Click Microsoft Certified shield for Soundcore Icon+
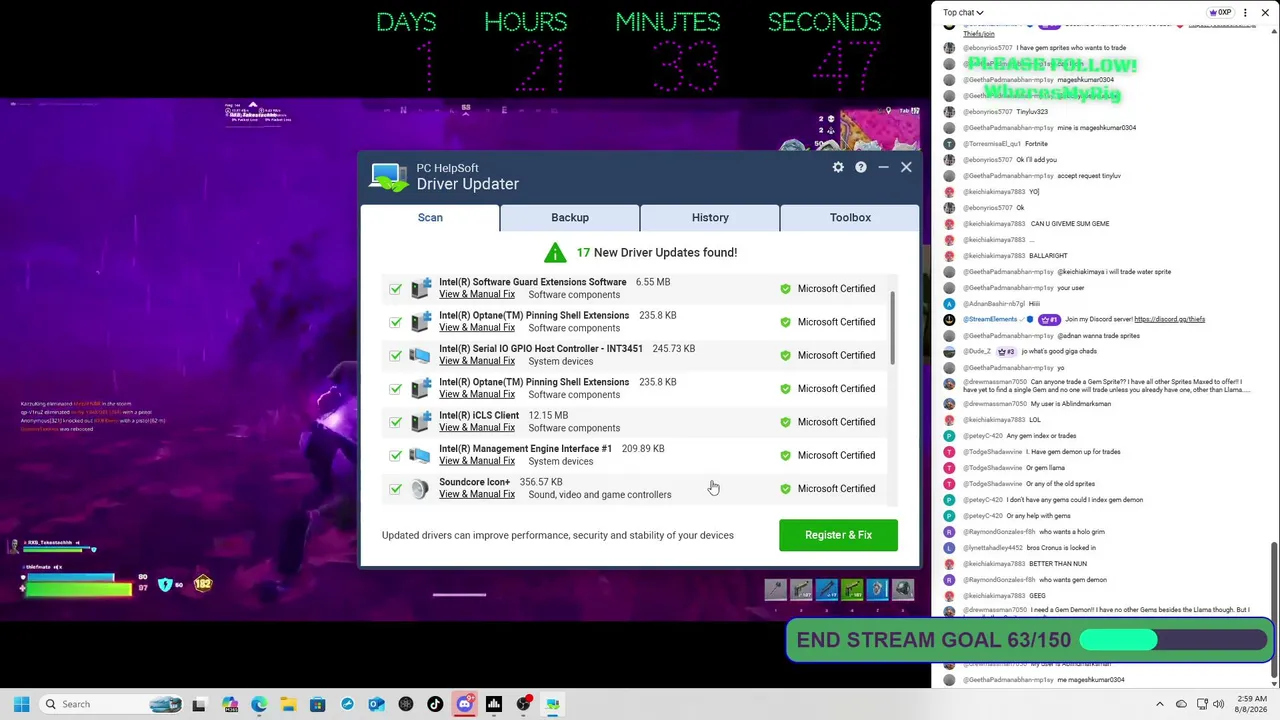Viewport: 1280px width, 720px height. pos(785,489)
